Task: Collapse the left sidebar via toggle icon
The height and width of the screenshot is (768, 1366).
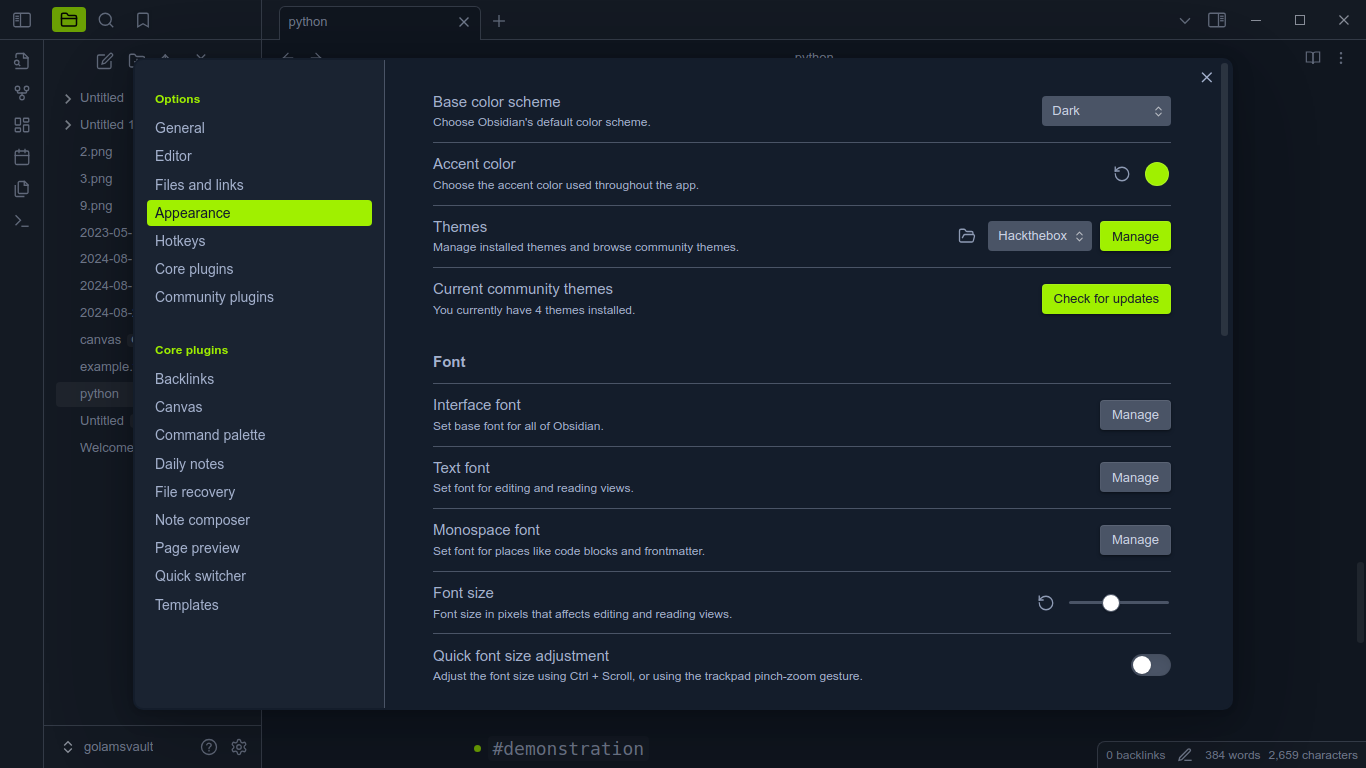Action: (22, 20)
